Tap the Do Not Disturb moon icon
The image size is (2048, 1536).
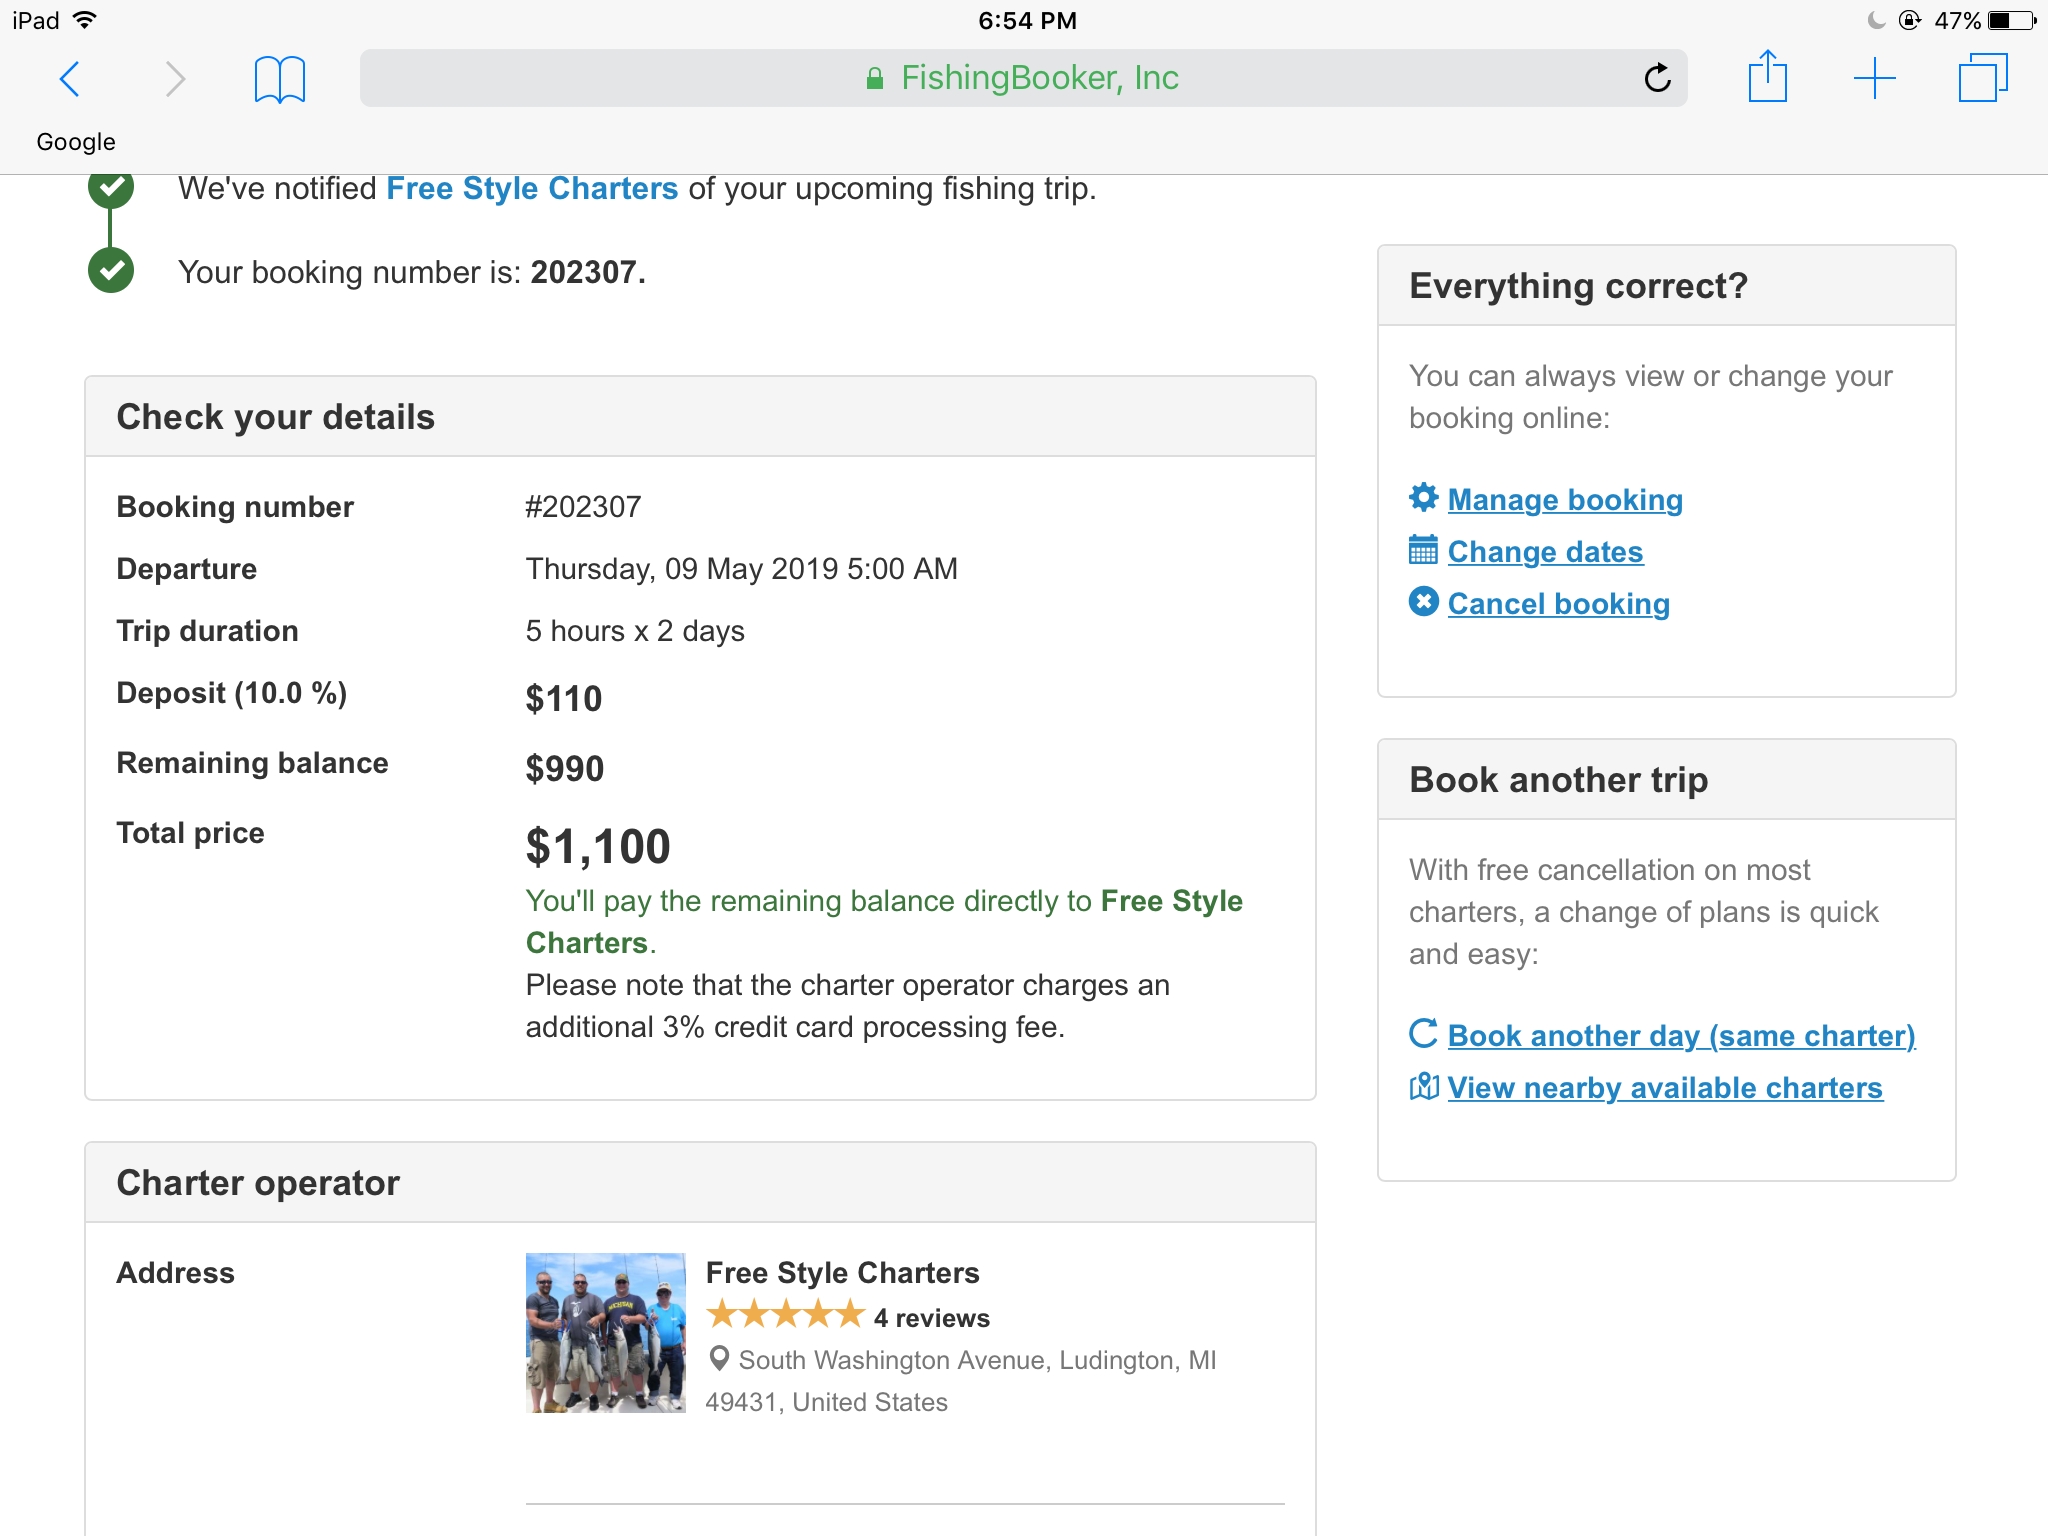1876,20
